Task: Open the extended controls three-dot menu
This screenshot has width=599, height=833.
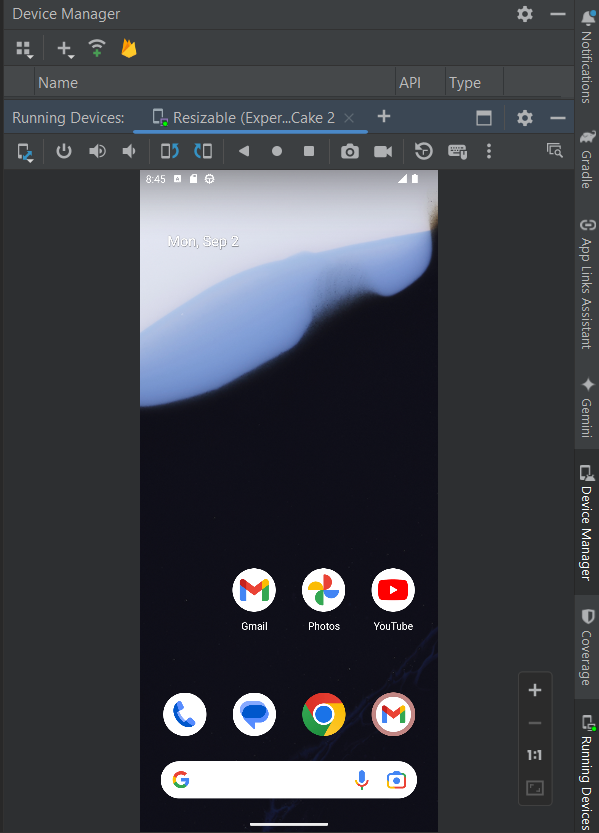Action: coord(489,151)
